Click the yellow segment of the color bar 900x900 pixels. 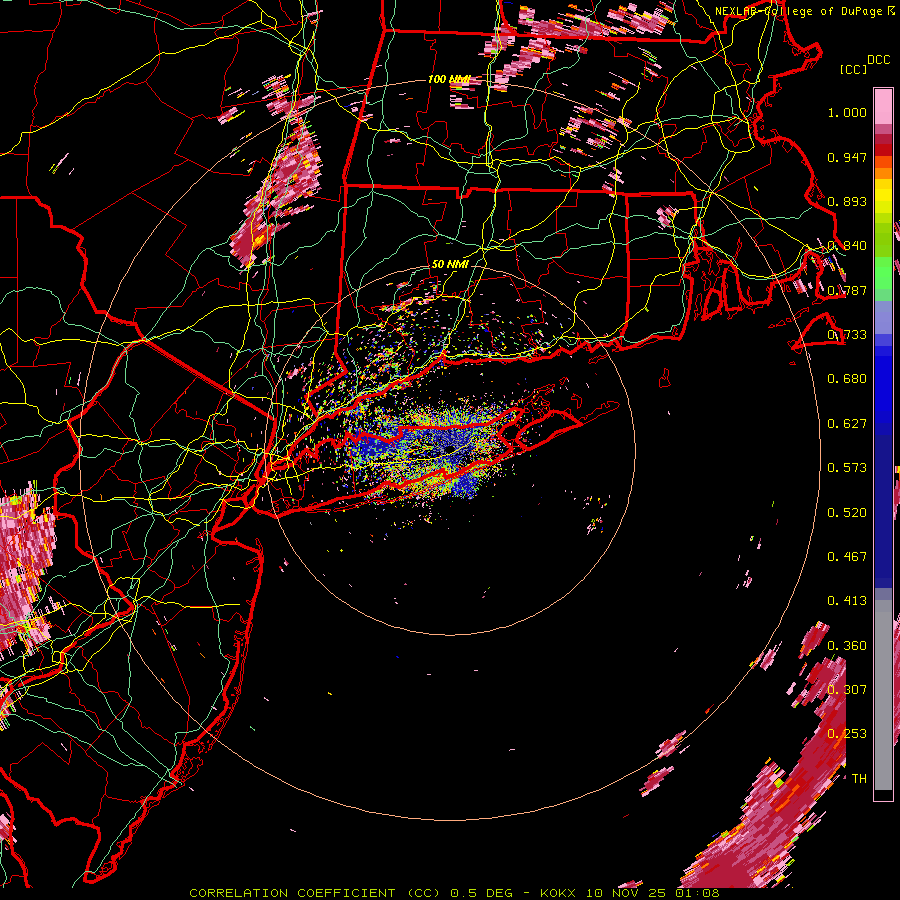(883, 196)
